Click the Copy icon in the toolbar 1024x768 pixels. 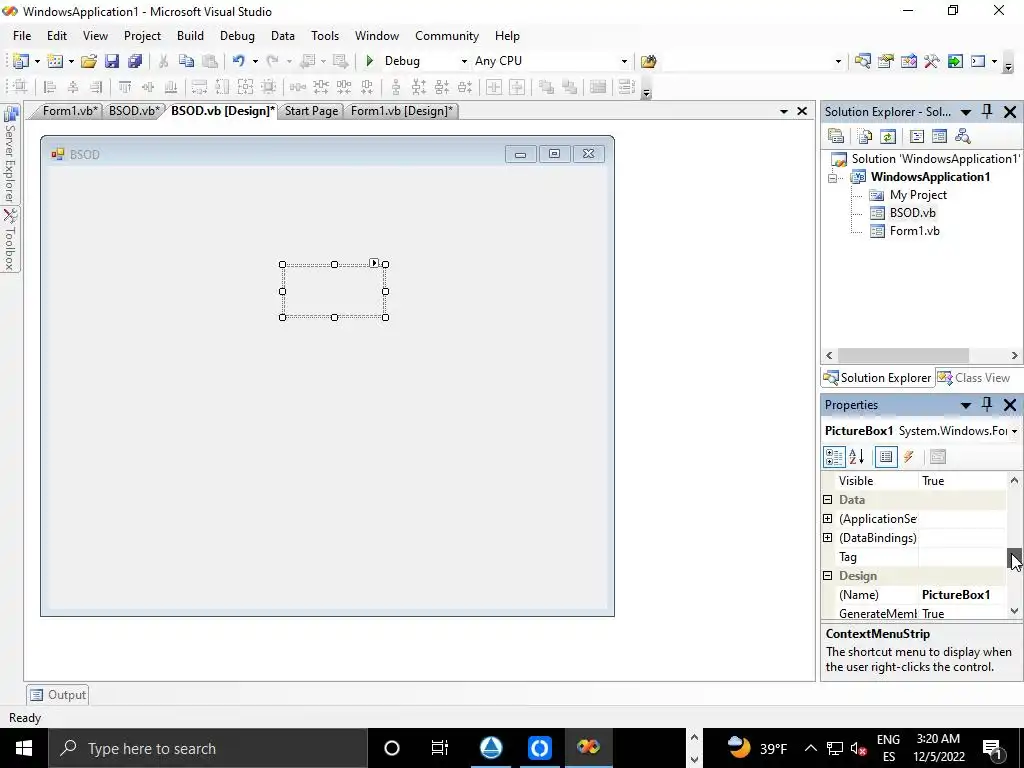pyautogui.click(x=187, y=61)
